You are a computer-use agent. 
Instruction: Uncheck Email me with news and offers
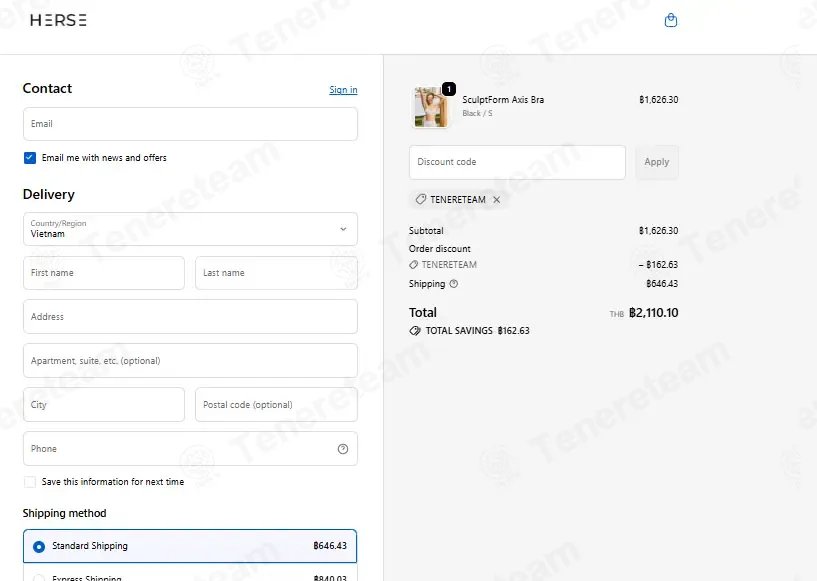[x=30, y=158]
